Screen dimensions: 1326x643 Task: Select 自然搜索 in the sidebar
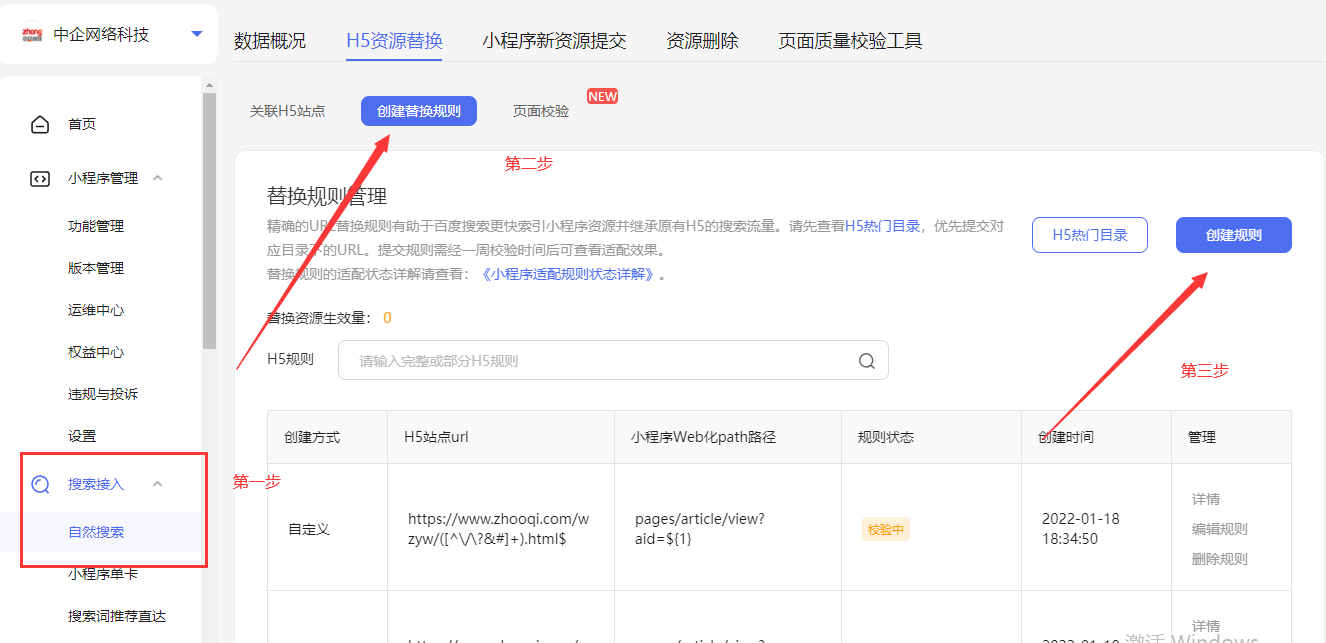point(97,534)
